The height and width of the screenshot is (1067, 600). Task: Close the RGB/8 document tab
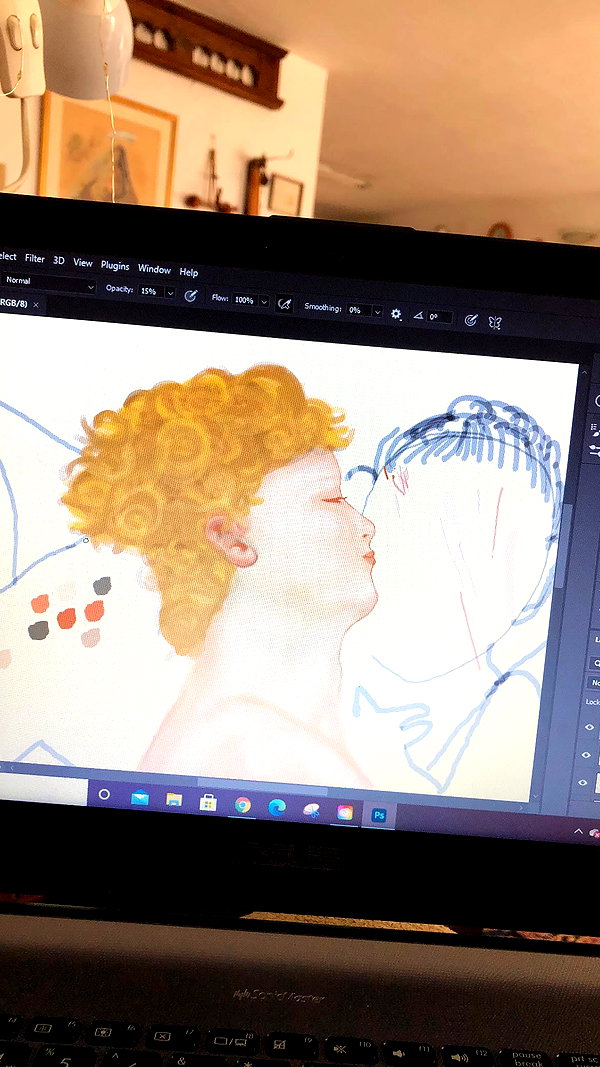click(x=36, y=305)
